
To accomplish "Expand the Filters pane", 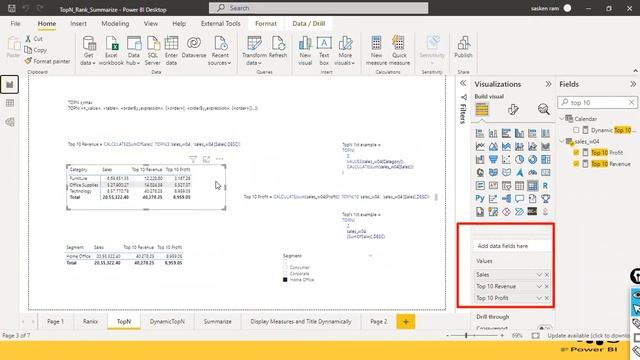I will 463,83.
